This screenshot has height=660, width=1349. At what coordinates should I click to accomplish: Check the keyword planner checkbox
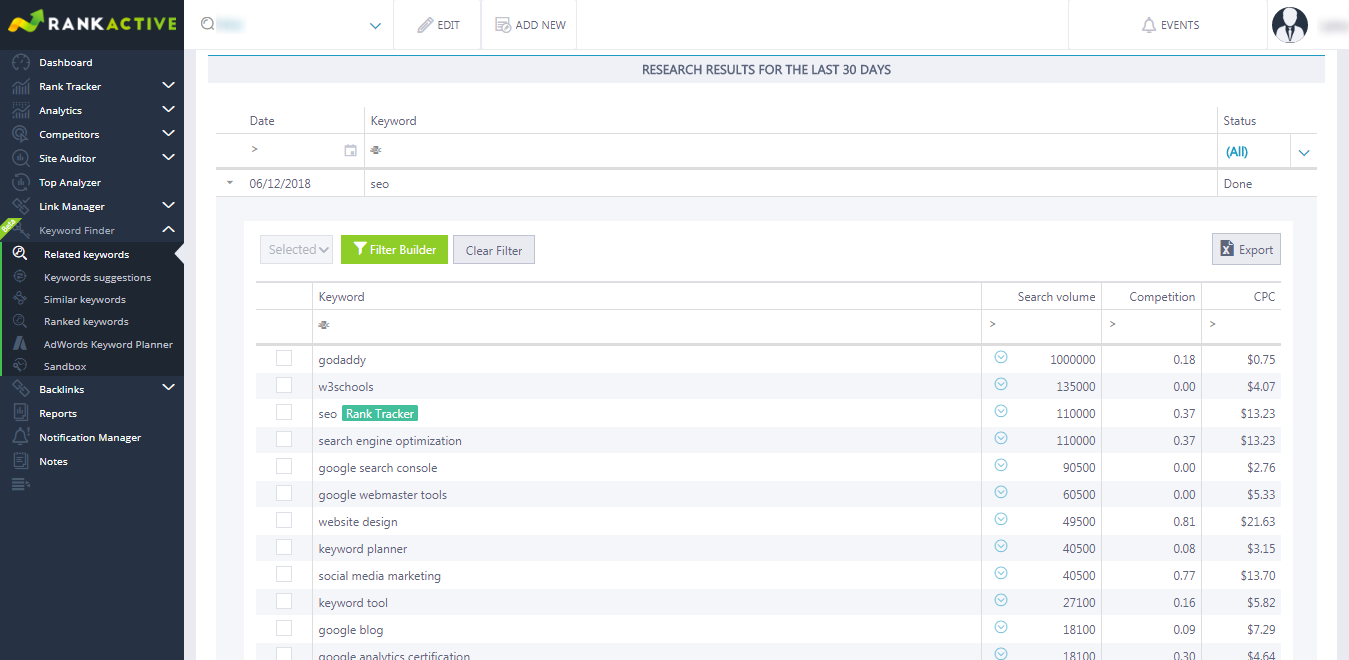[x=284, y=547]
